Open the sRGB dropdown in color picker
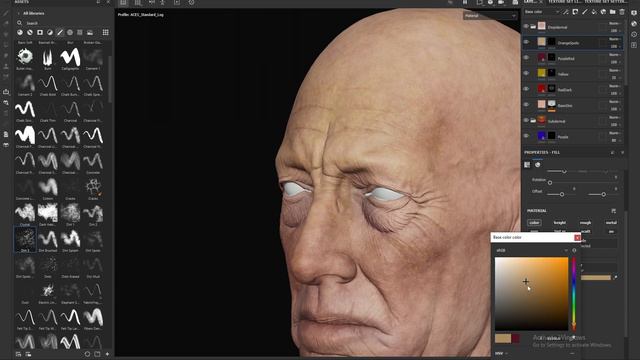The height and width of the screenshot is (360, 640). 532,250
